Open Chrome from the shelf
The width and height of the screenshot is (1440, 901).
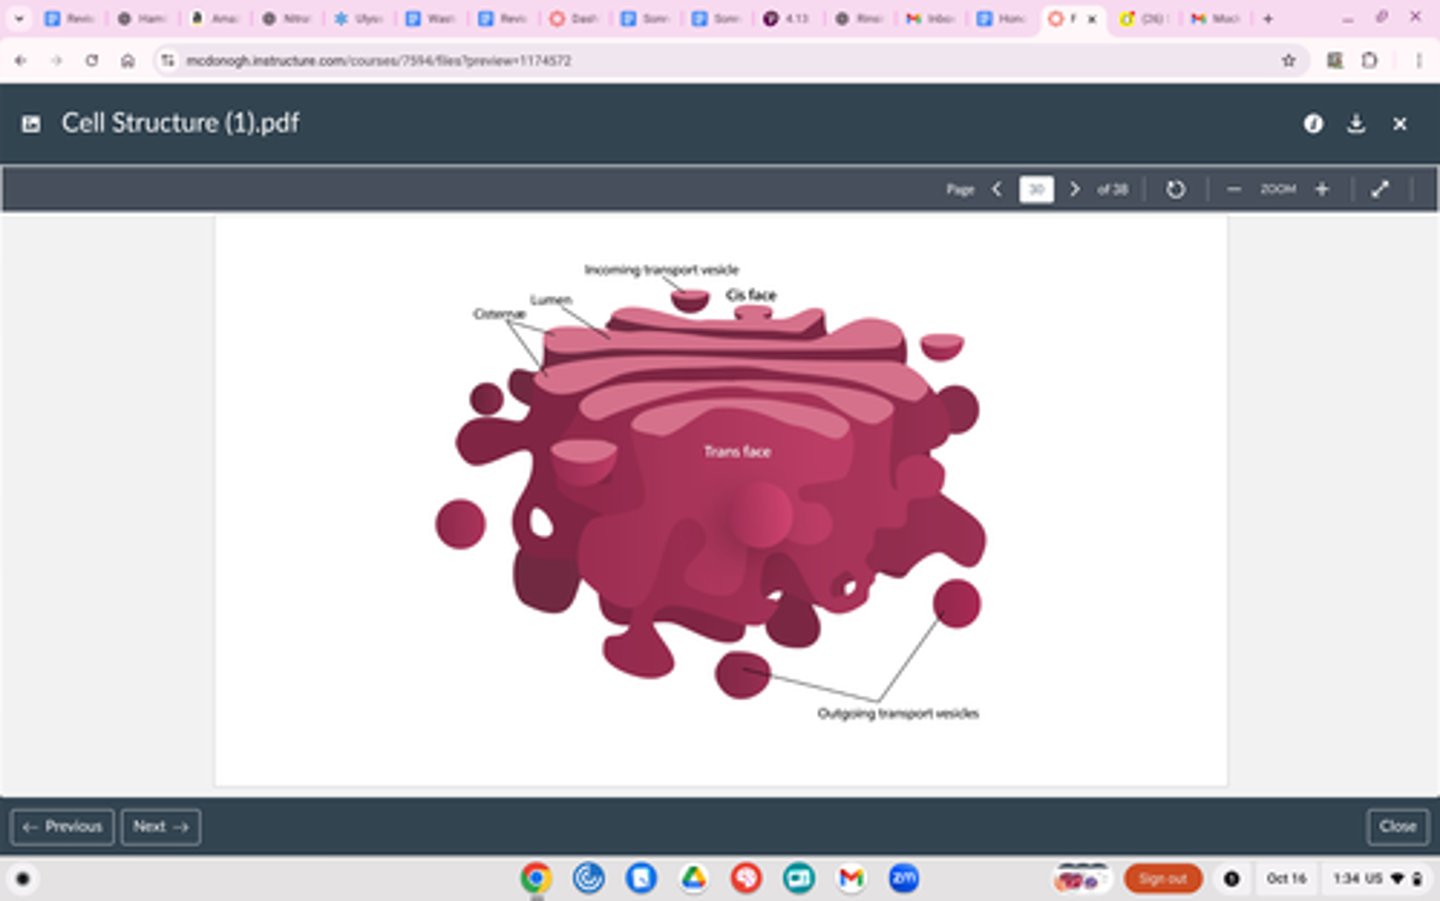point(536,878)
